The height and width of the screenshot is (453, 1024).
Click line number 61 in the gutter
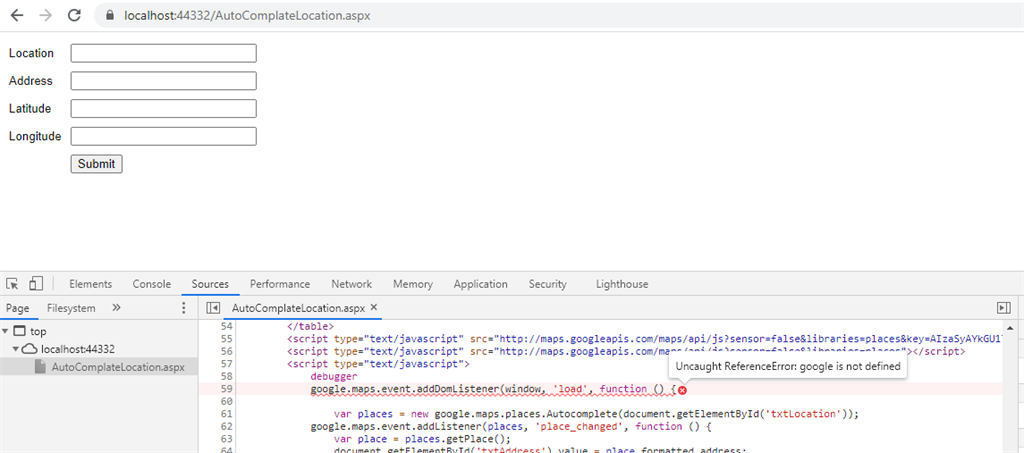[x=227, y=414]
